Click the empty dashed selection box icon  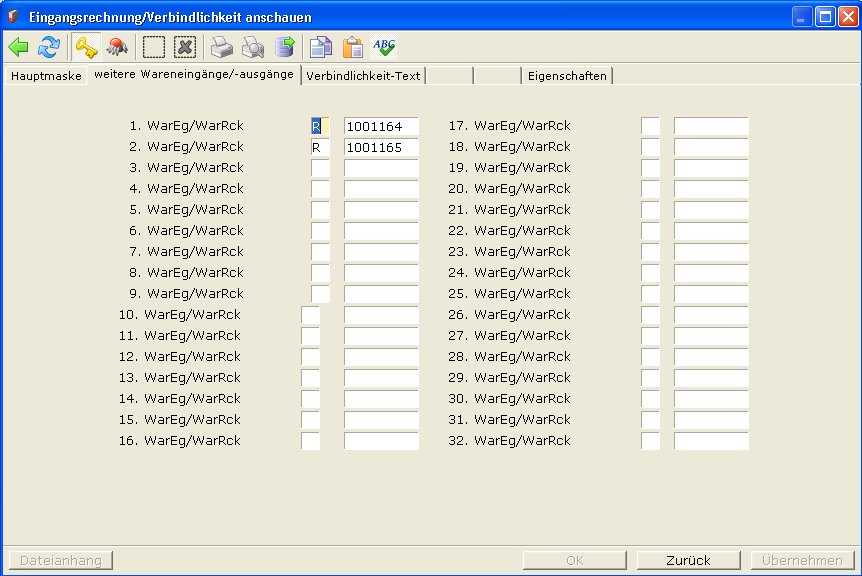tap(153, 47)
